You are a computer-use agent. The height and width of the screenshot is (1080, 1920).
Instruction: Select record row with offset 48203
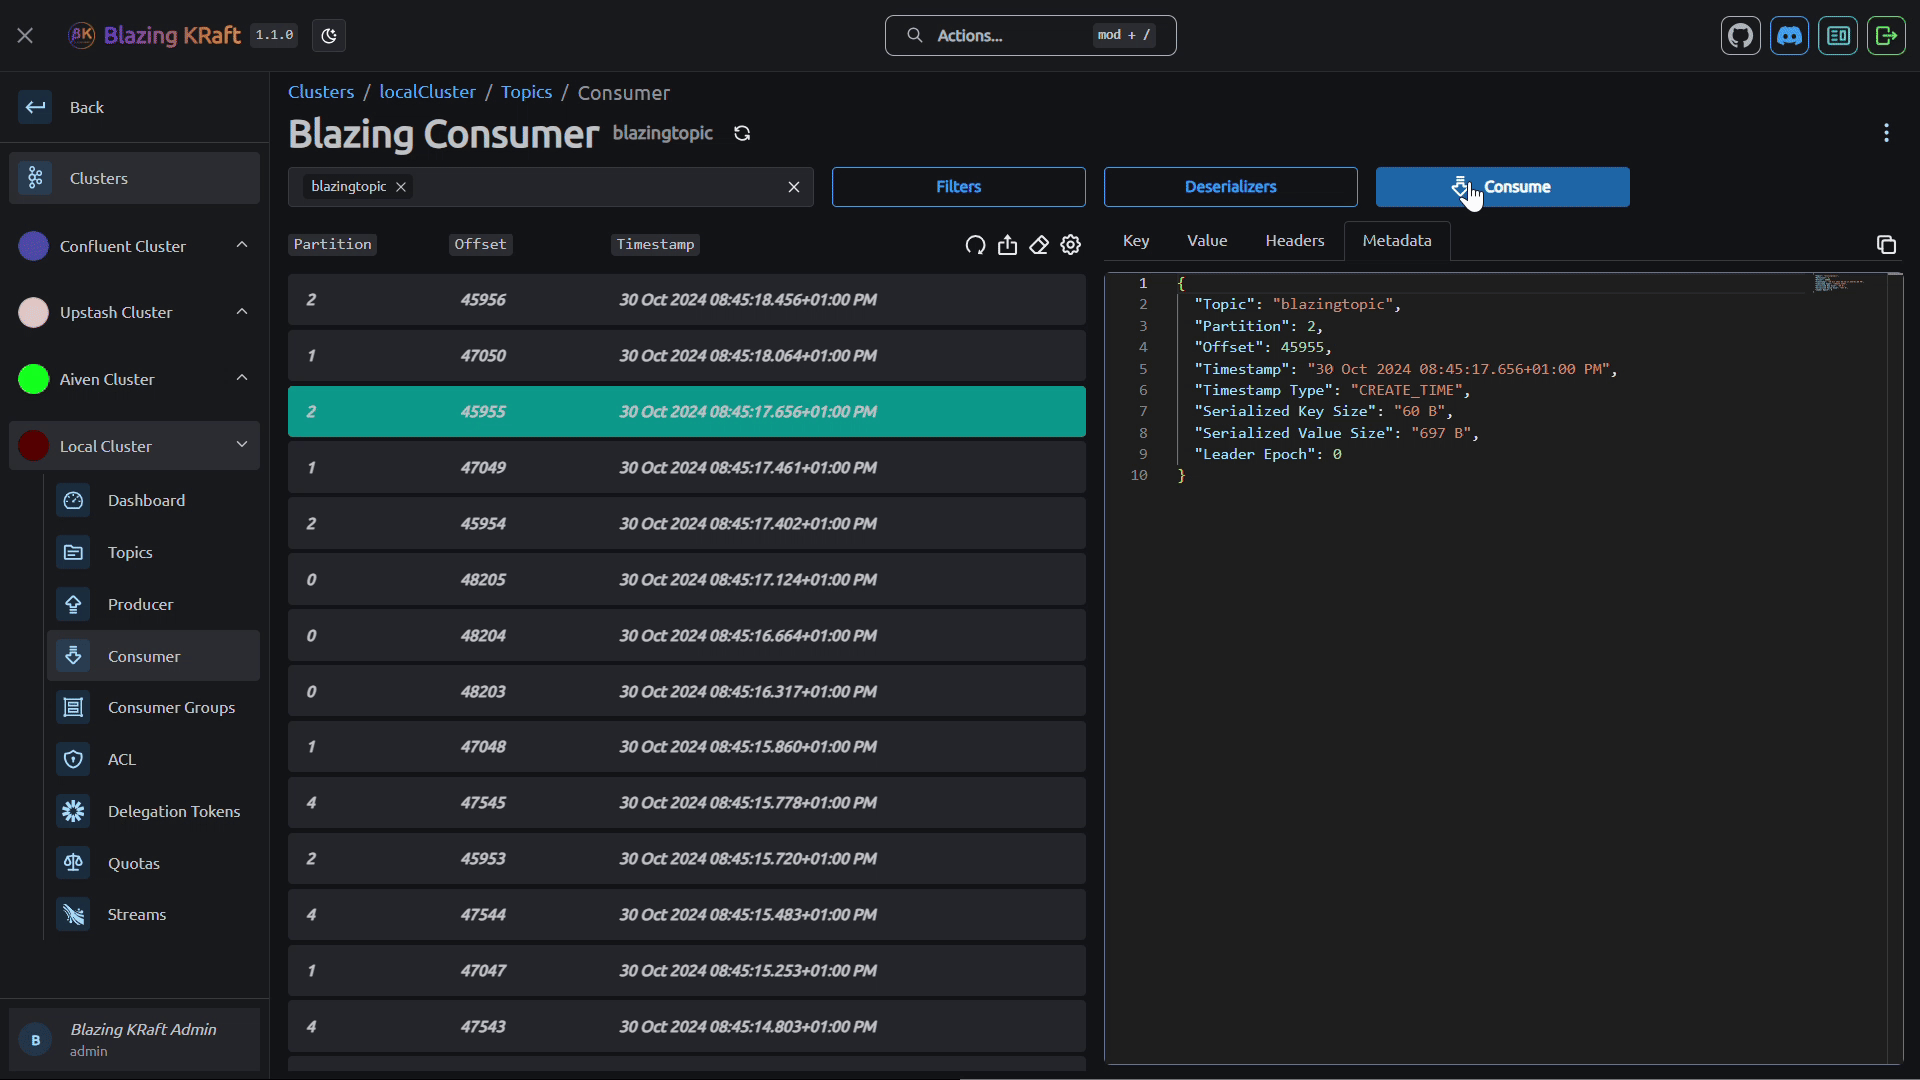(x=686, y=692)
